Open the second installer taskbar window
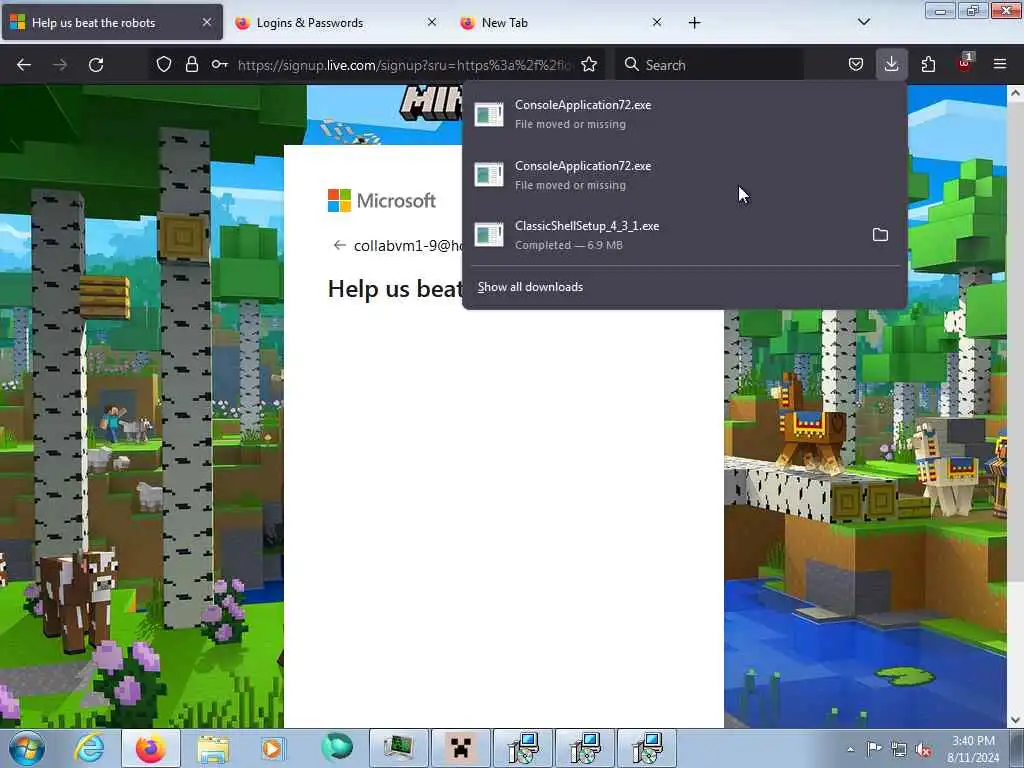Image resolution: width=1024 pixels, height=768 pixels. point(585,748)
